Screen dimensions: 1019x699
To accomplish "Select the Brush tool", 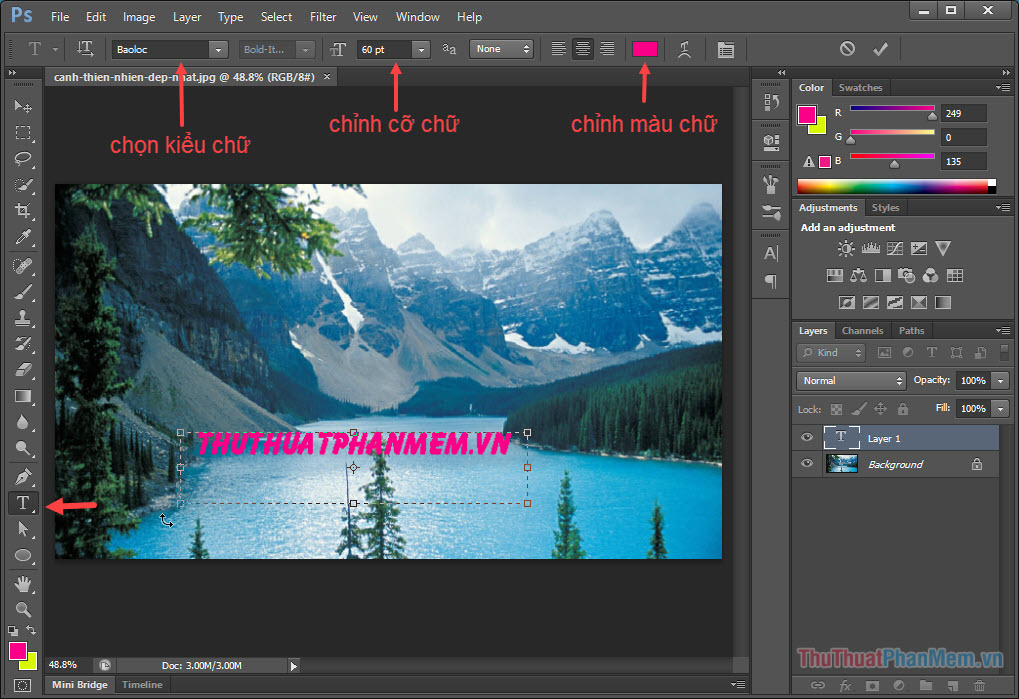I will [22, 293].
